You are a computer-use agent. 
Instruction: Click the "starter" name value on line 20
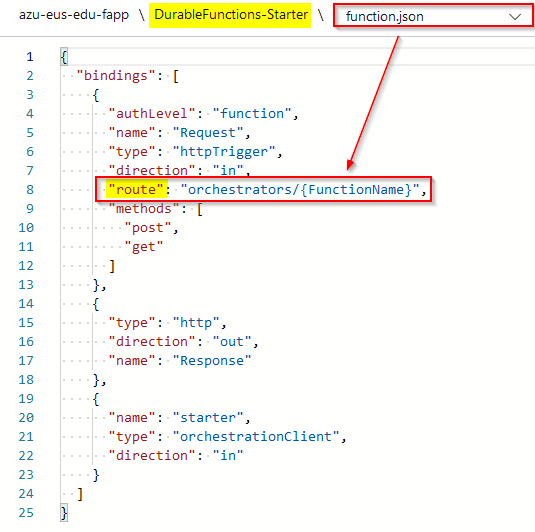(208, 417)
